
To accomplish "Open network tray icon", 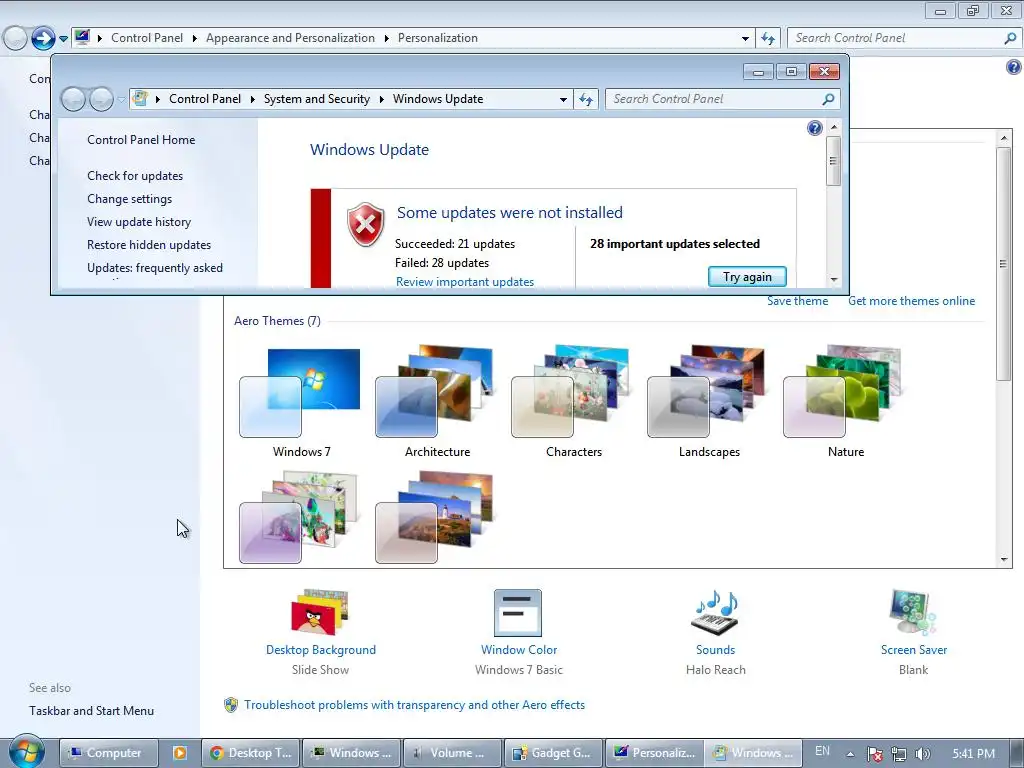I will pyautogui.click(x=899, y=754).
